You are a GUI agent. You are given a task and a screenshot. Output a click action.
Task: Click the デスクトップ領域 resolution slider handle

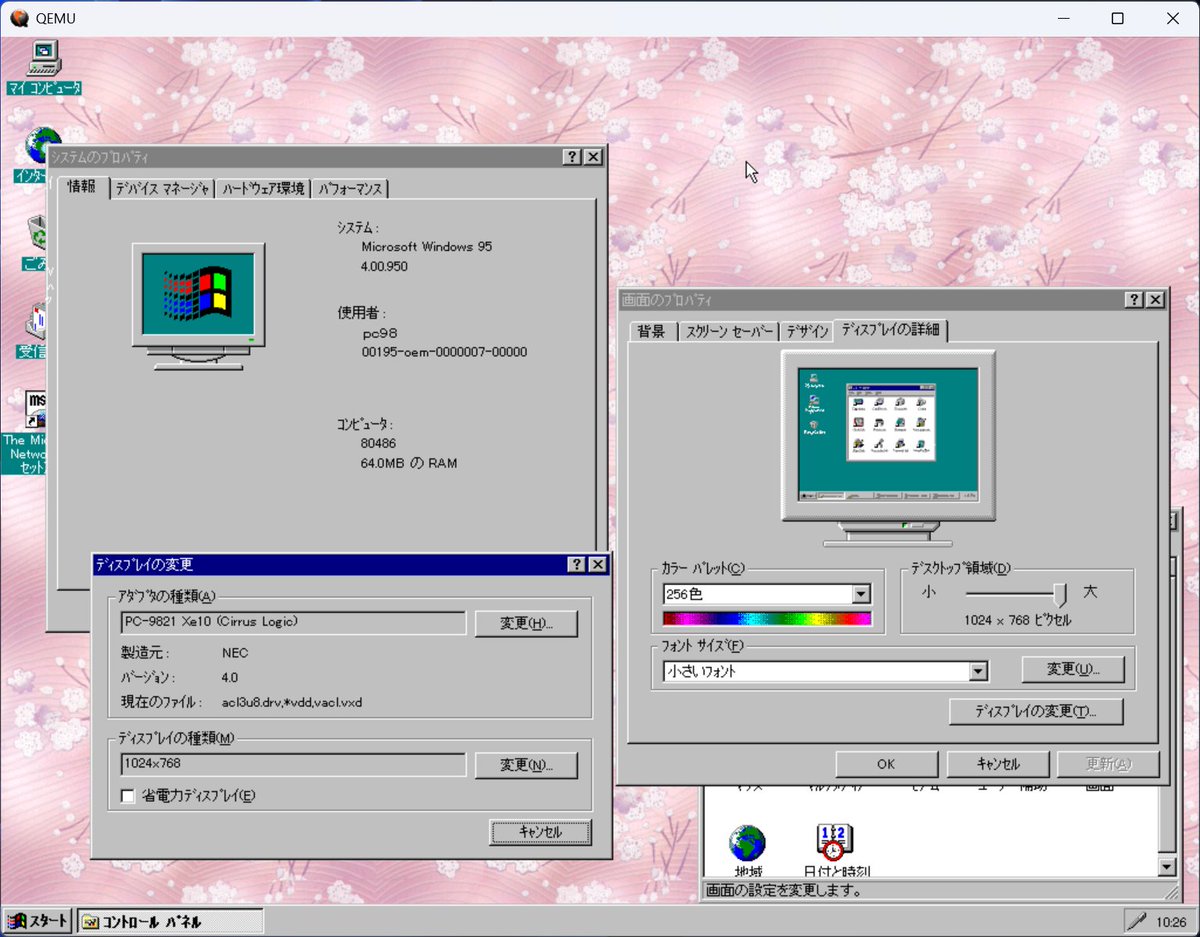(x=1060, y=594)
